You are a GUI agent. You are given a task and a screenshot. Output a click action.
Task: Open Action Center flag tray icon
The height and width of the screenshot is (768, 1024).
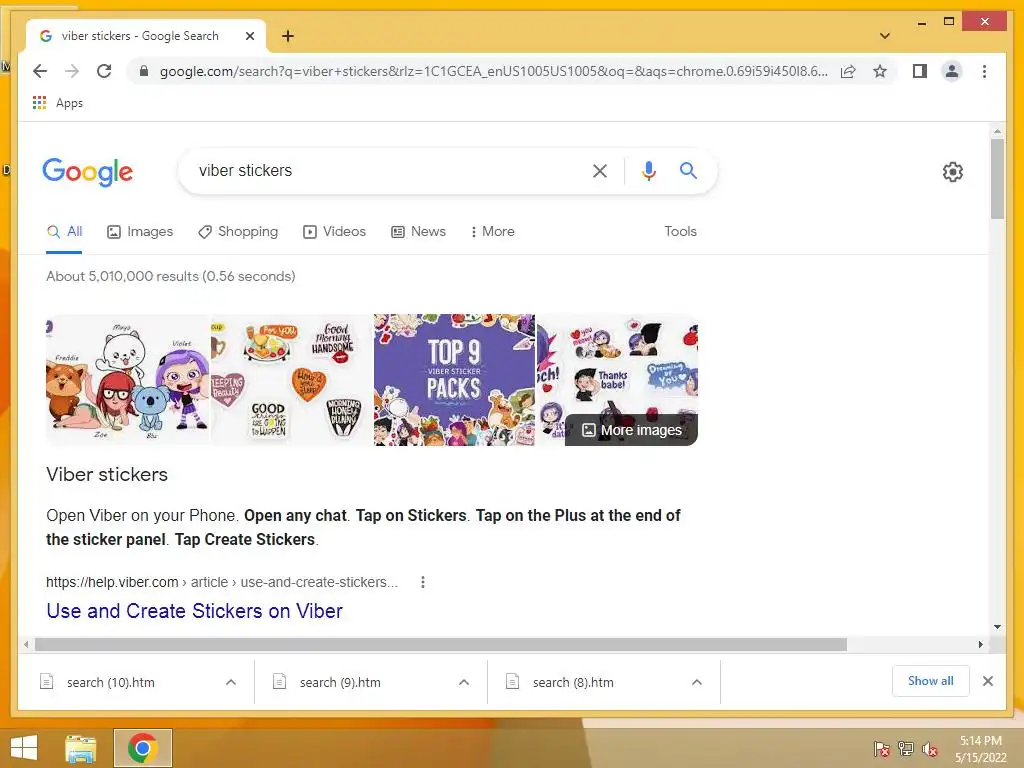pyautogui.click(x=882, y=749)
